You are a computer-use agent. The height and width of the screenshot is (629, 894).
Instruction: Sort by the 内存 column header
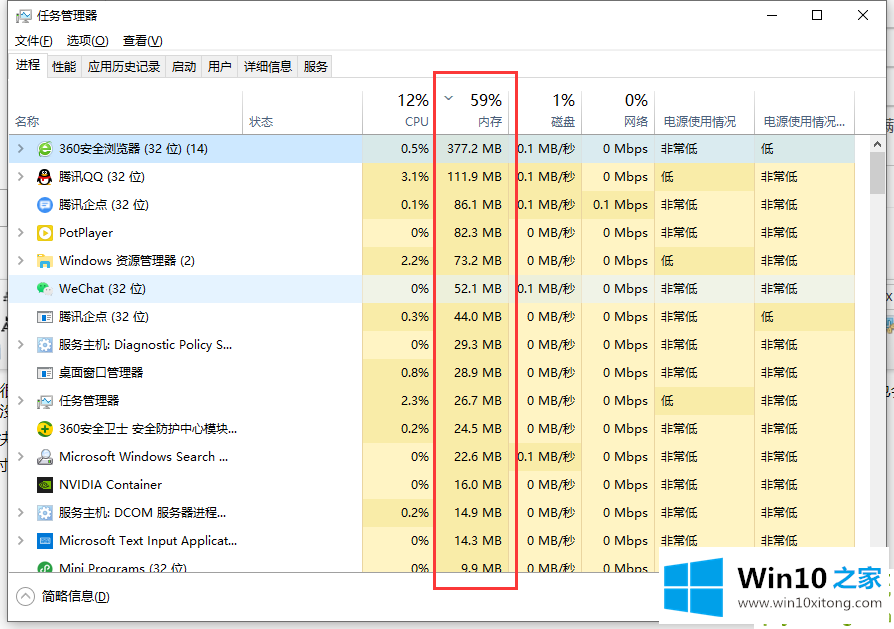pyautogui.click(x=472, y=112)
